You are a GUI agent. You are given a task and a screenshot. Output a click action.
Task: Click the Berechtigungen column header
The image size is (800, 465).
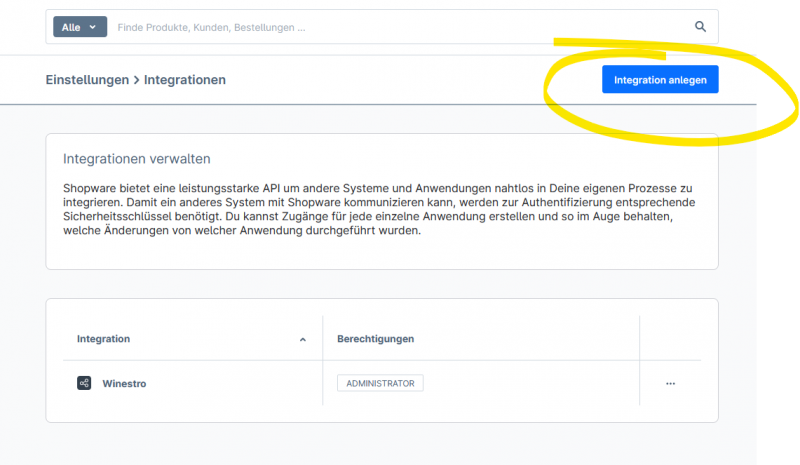point(376,339)
